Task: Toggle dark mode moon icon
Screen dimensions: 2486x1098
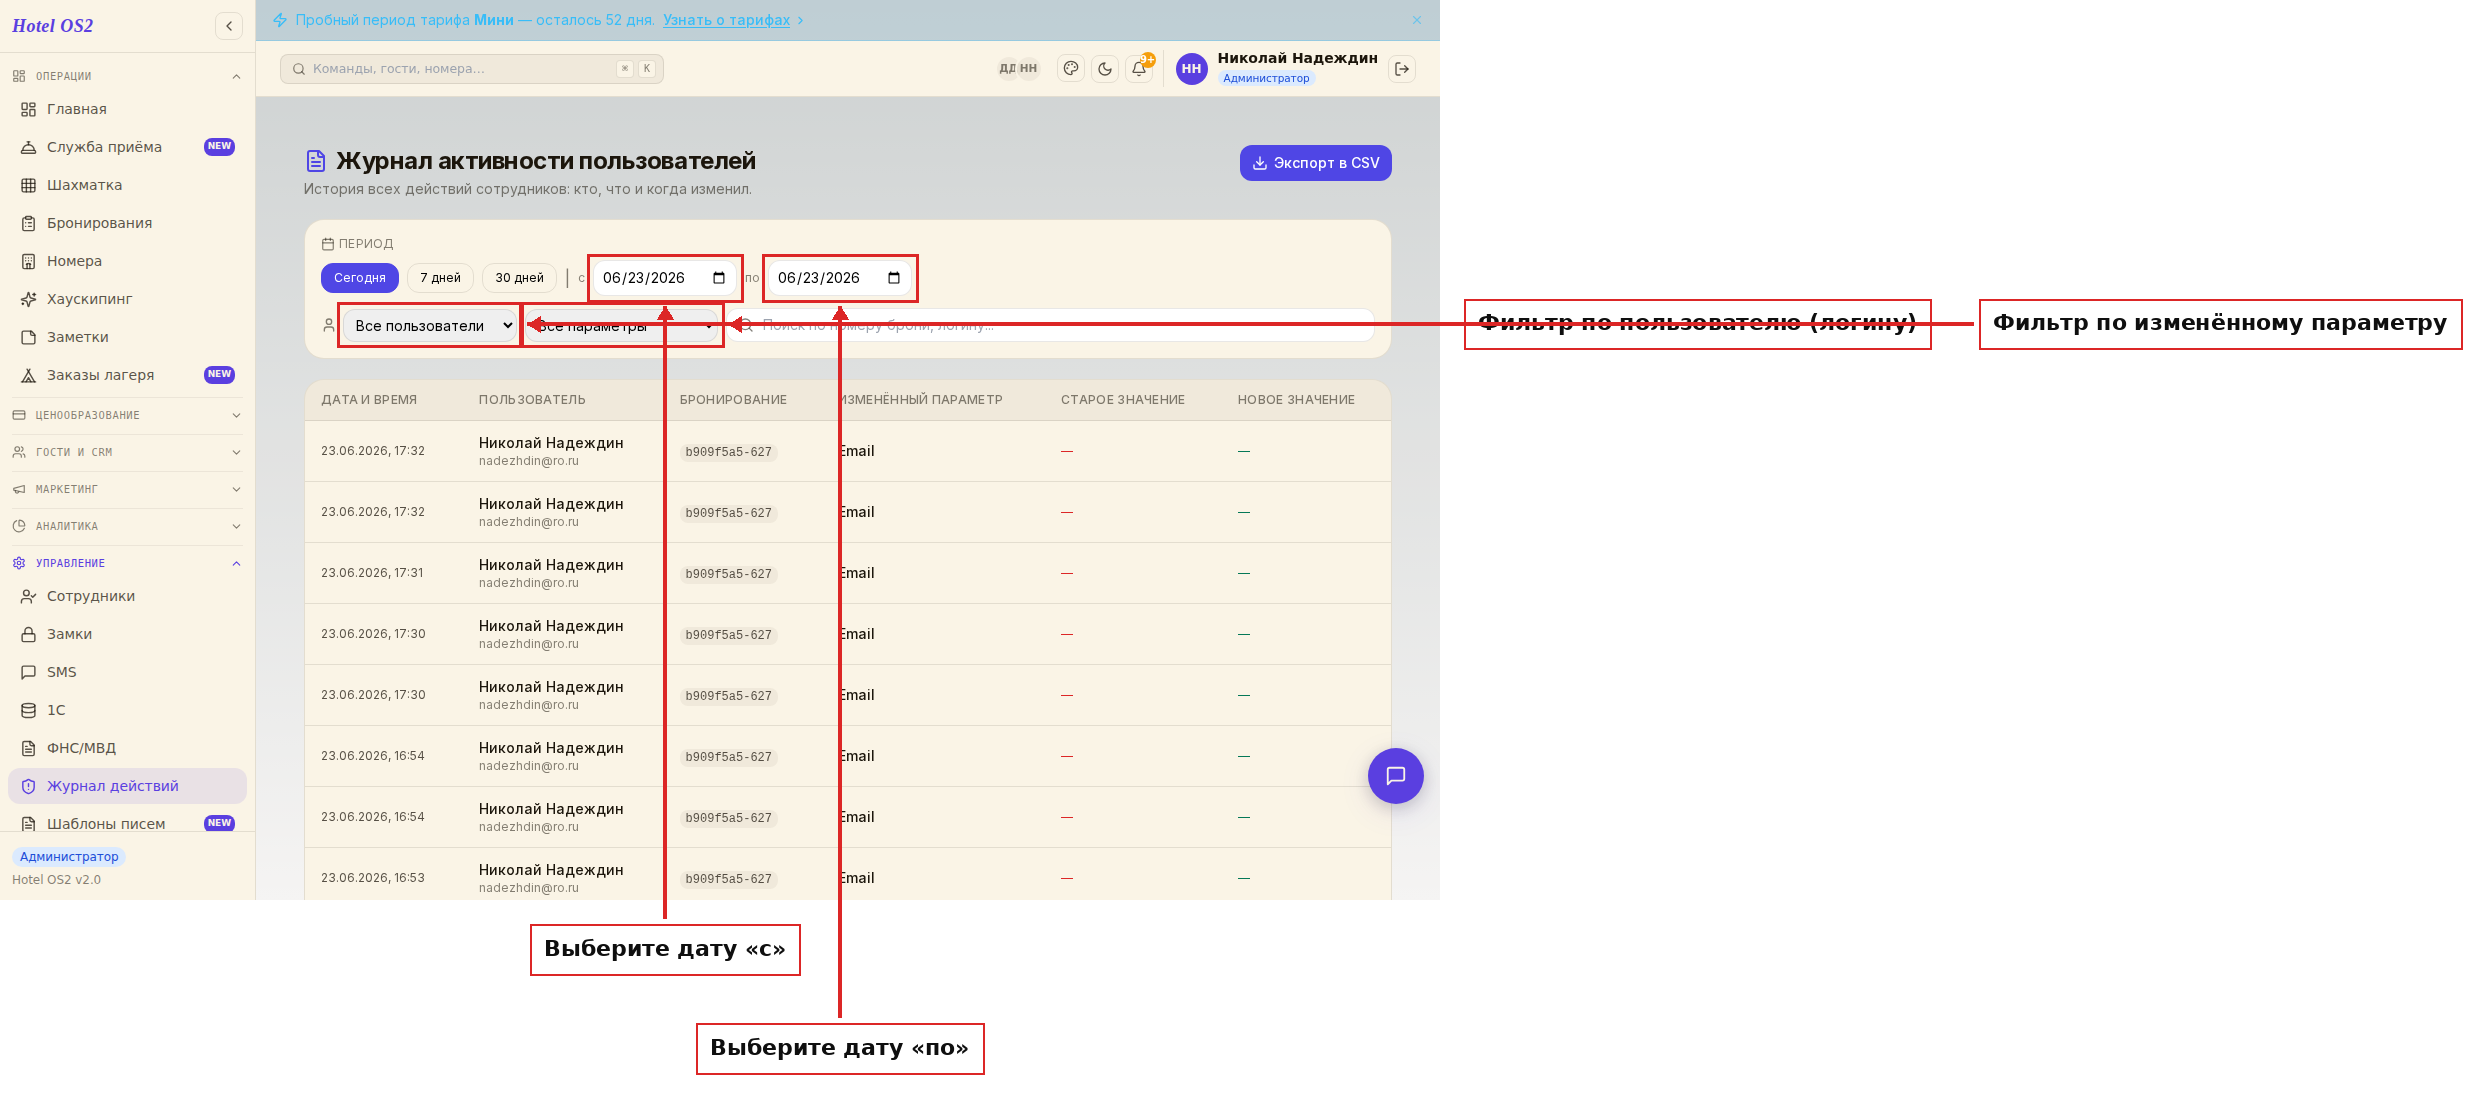Action: coord(1105,69)
